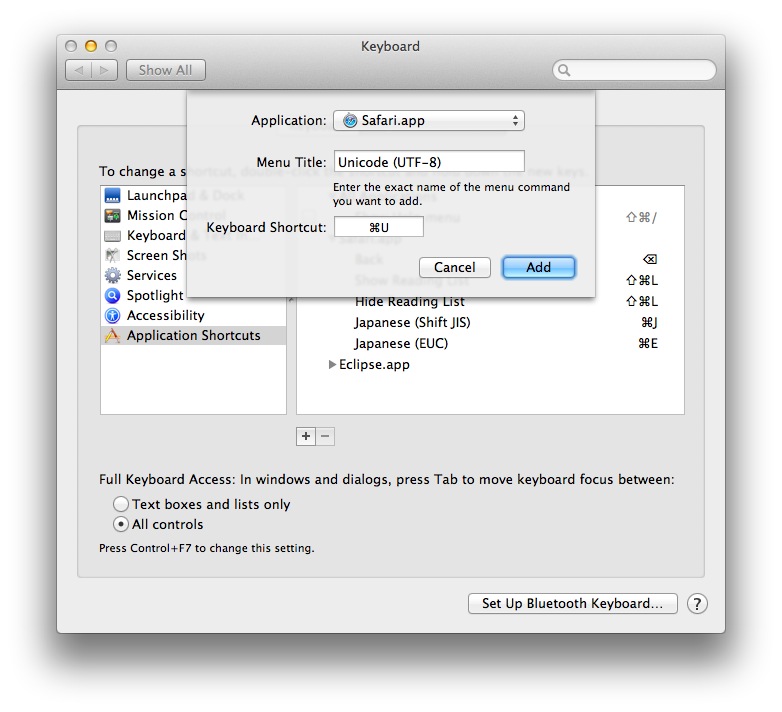Image resolution: width=782 pixels, height=712 pixels.
Task: Go back with the left arrow button
Action: pos(78,70)
